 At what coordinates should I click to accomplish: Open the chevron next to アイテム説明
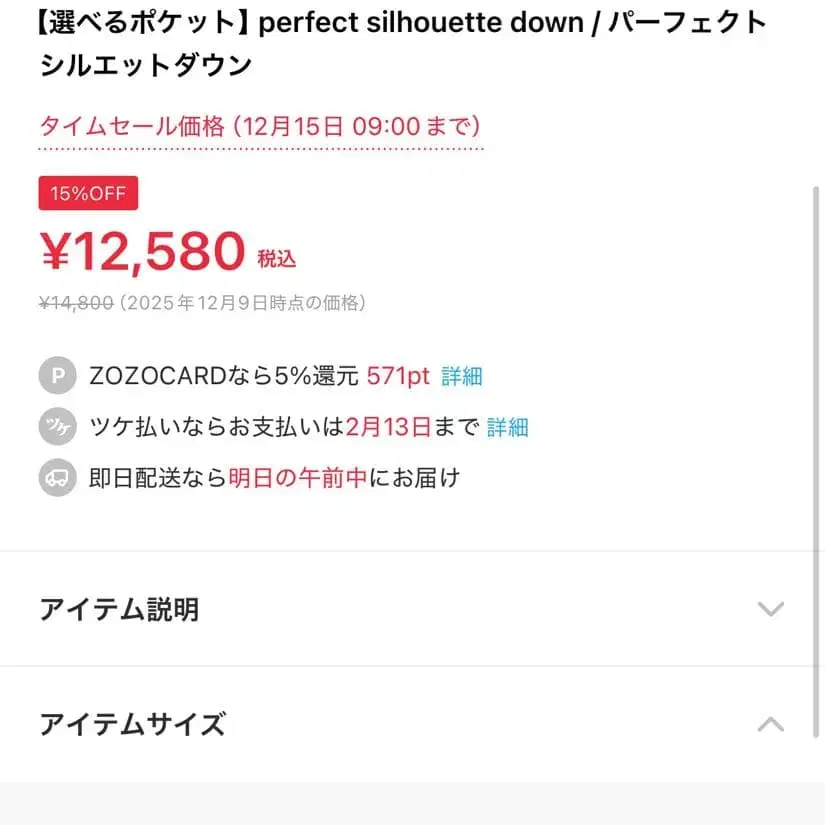(770, 608)
